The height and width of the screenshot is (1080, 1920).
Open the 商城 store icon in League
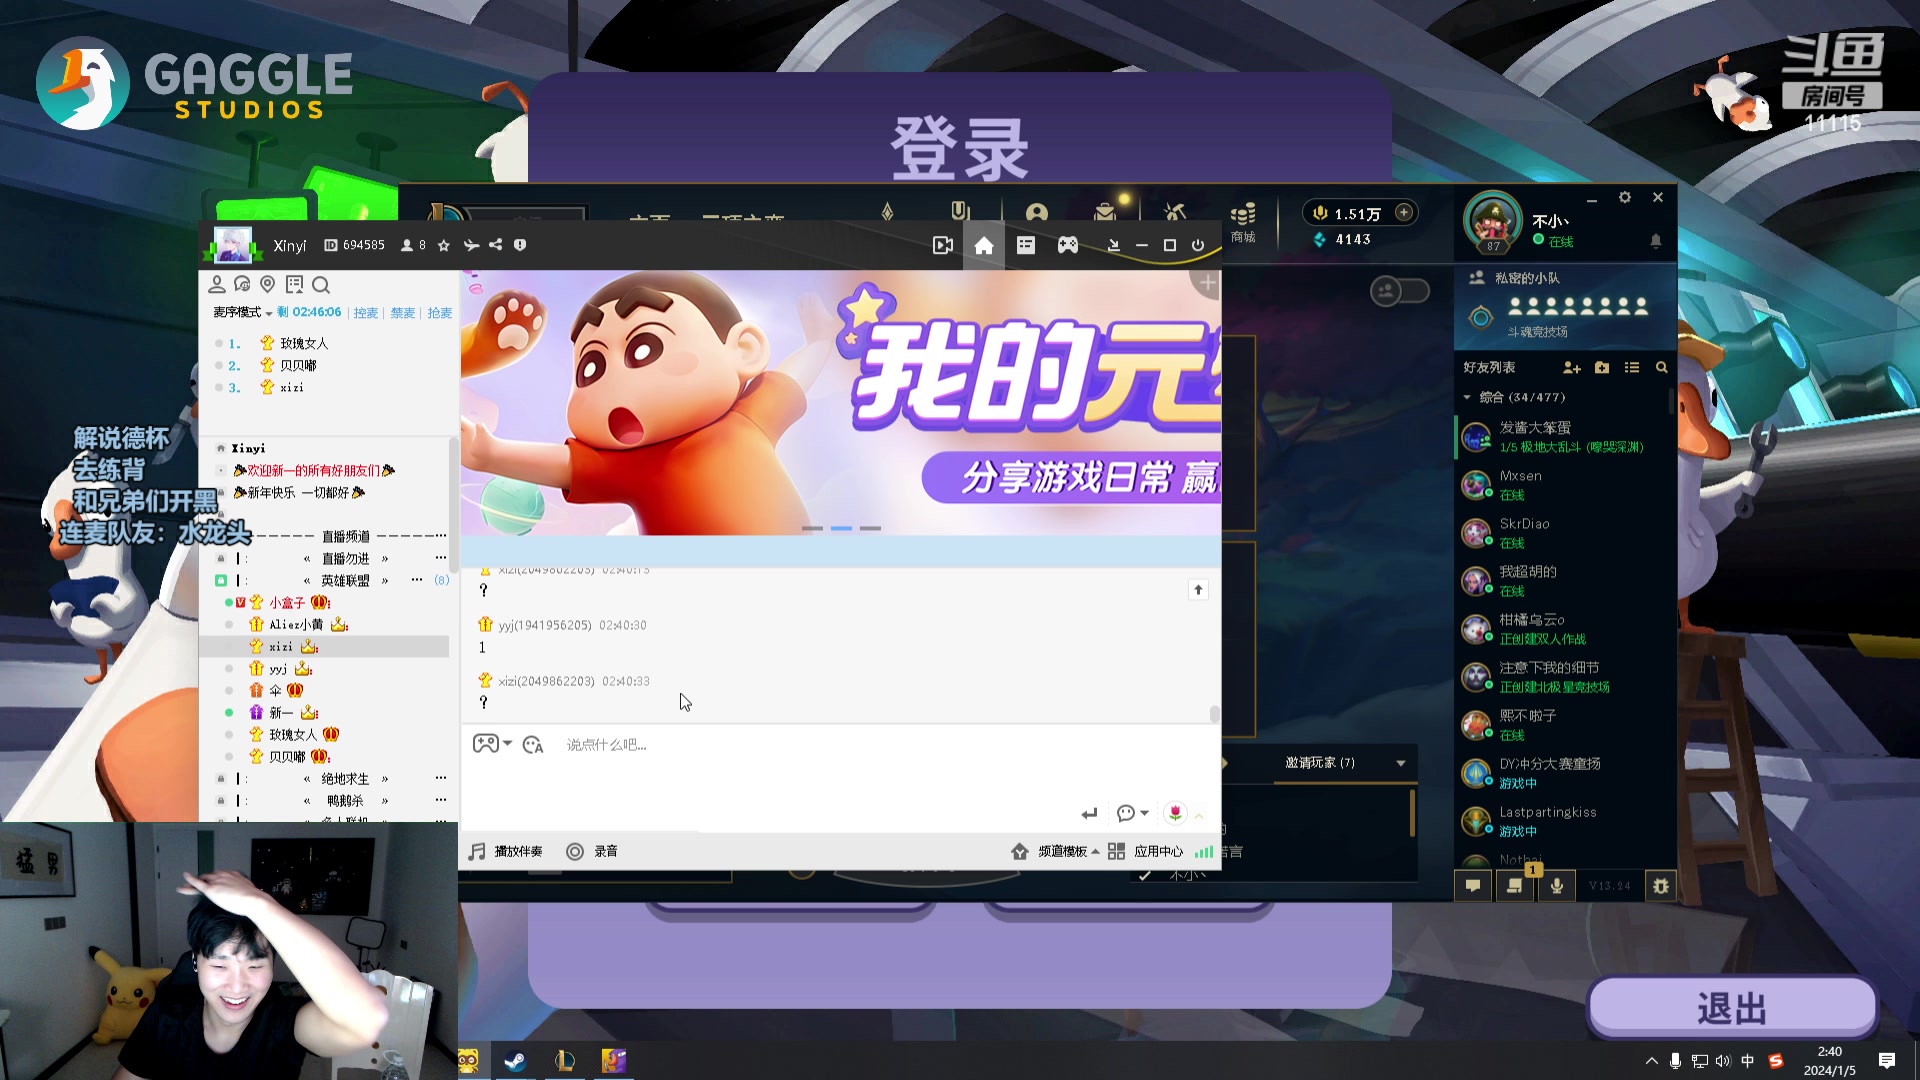[x=1243, y=223]
